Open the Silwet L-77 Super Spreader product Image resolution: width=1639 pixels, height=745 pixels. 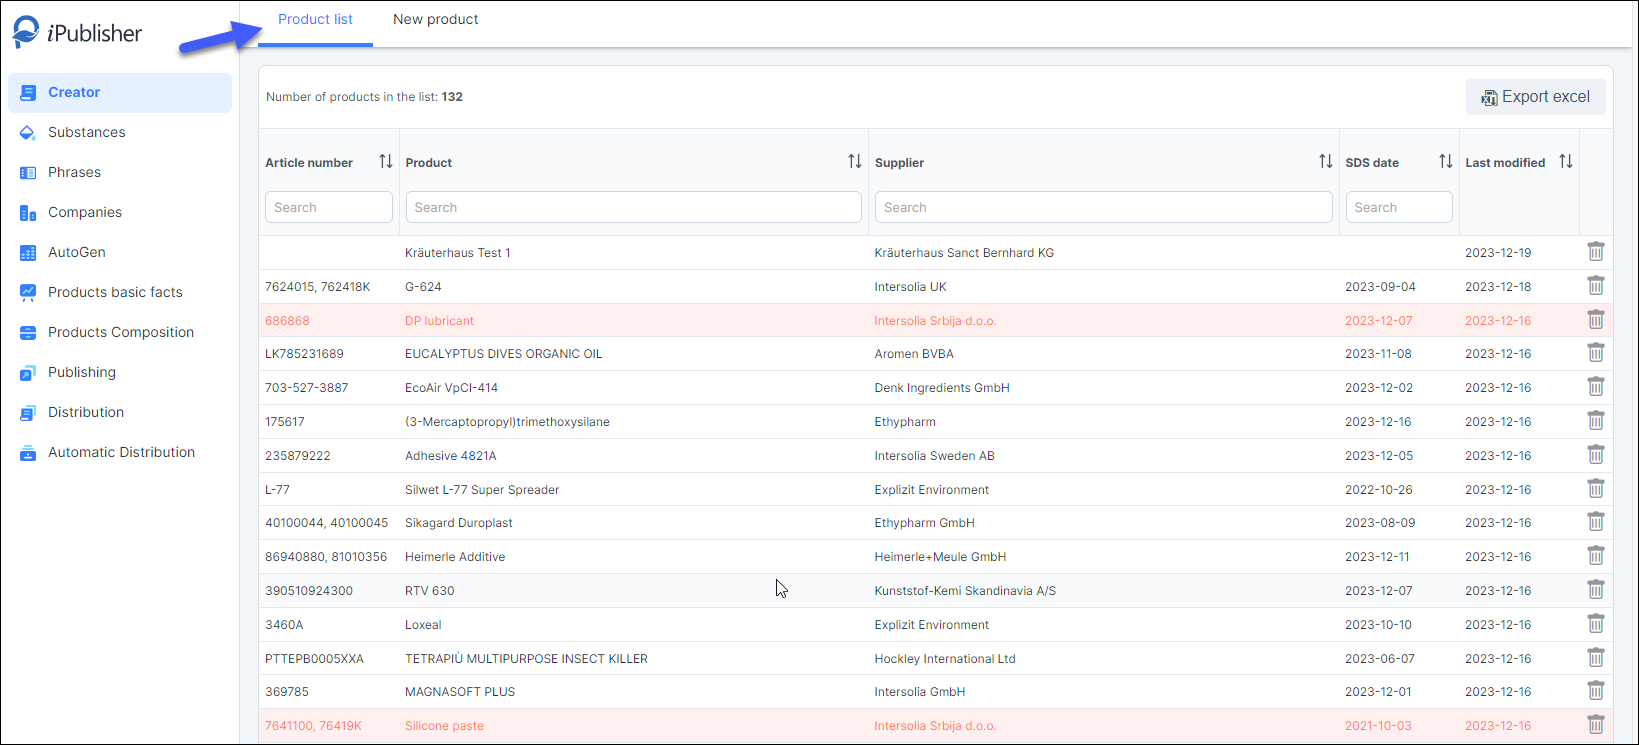tap(482, 490)
